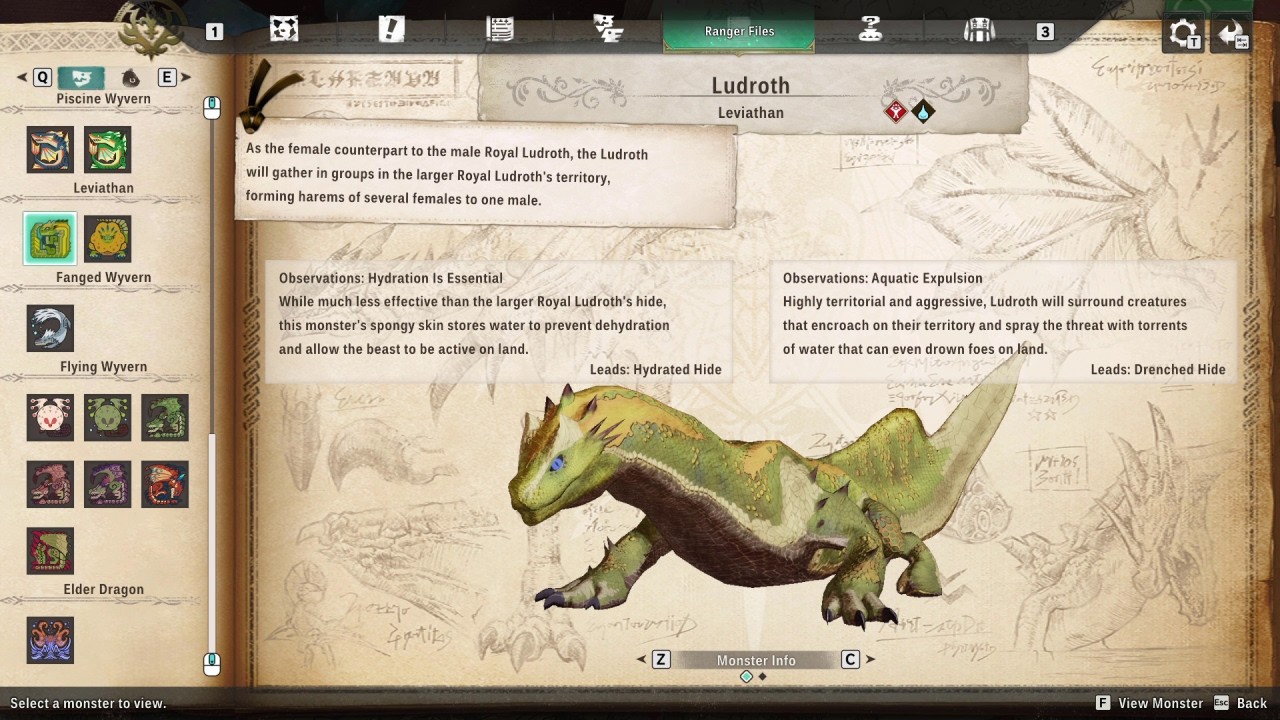Image resolution: width=1280 pixels, height=720 pixels.
Task: Switch to the large monsters category tab
Action: 81,77
